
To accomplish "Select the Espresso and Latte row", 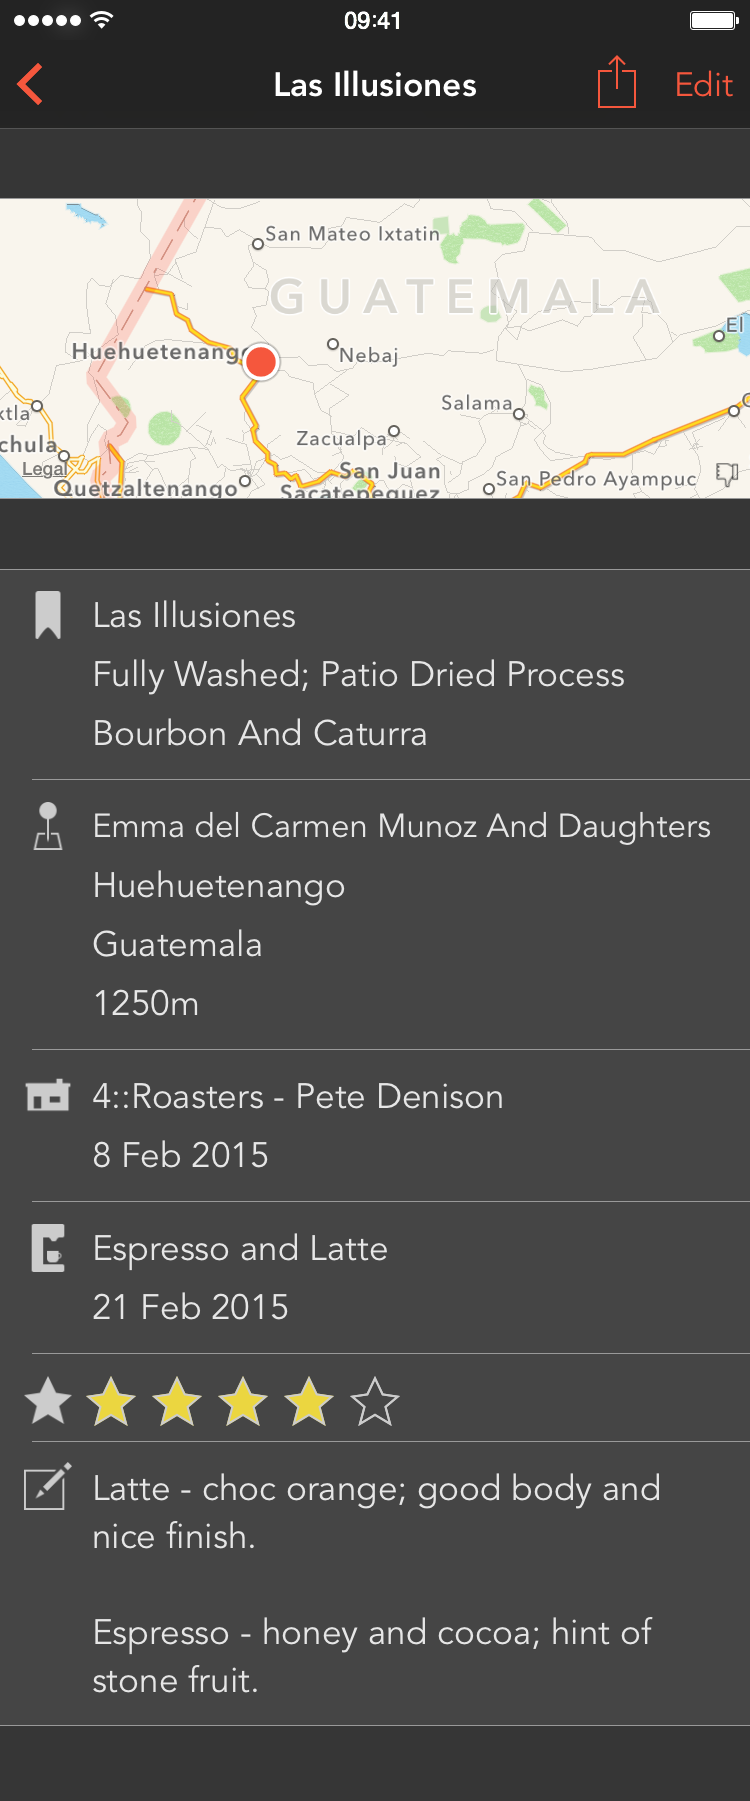I will click(240, 1249).
